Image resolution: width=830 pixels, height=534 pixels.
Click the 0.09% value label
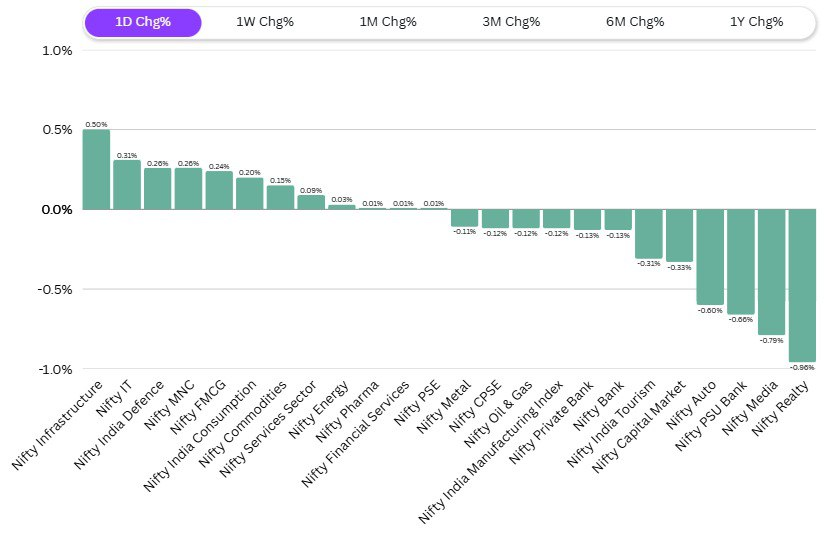click(311, 191)
